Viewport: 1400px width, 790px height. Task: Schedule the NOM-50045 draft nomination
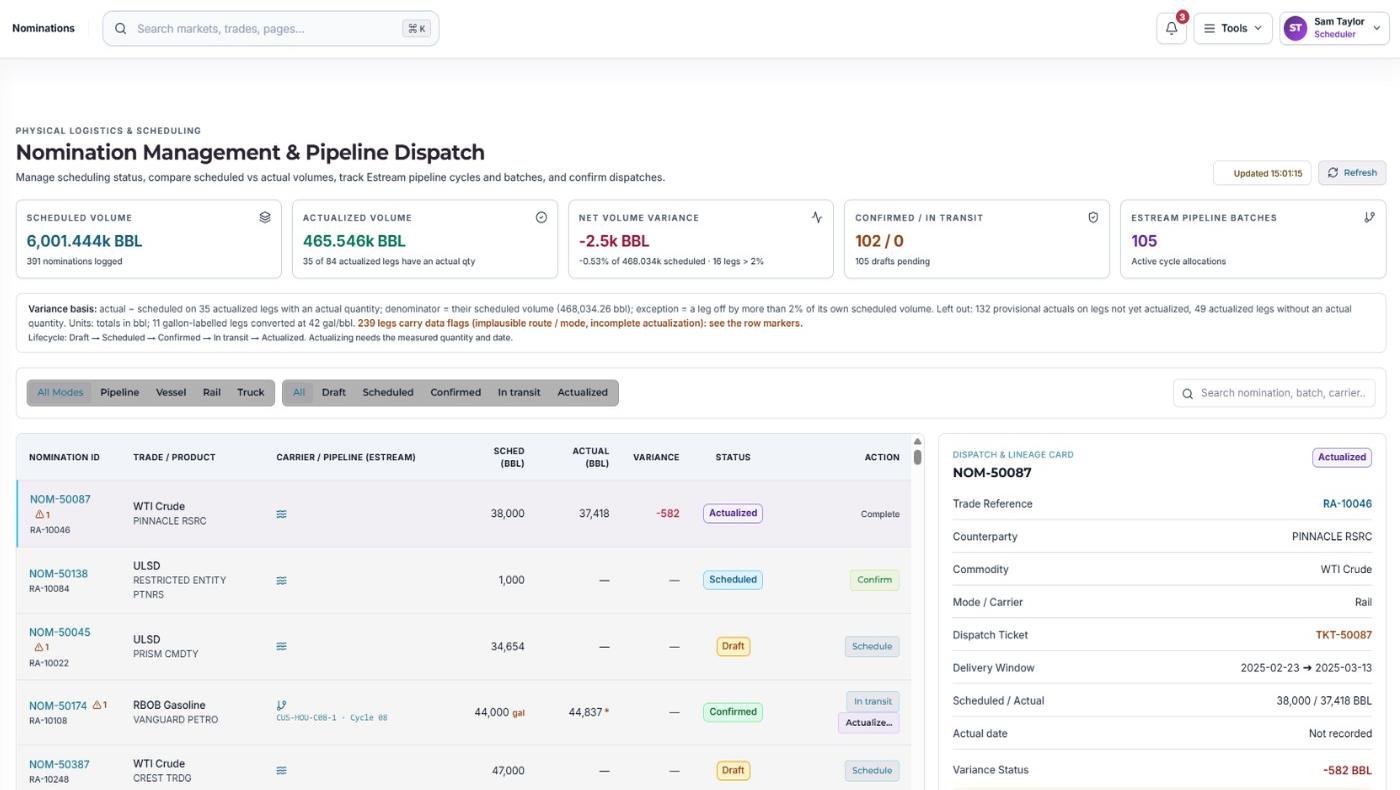click(872, 646)
